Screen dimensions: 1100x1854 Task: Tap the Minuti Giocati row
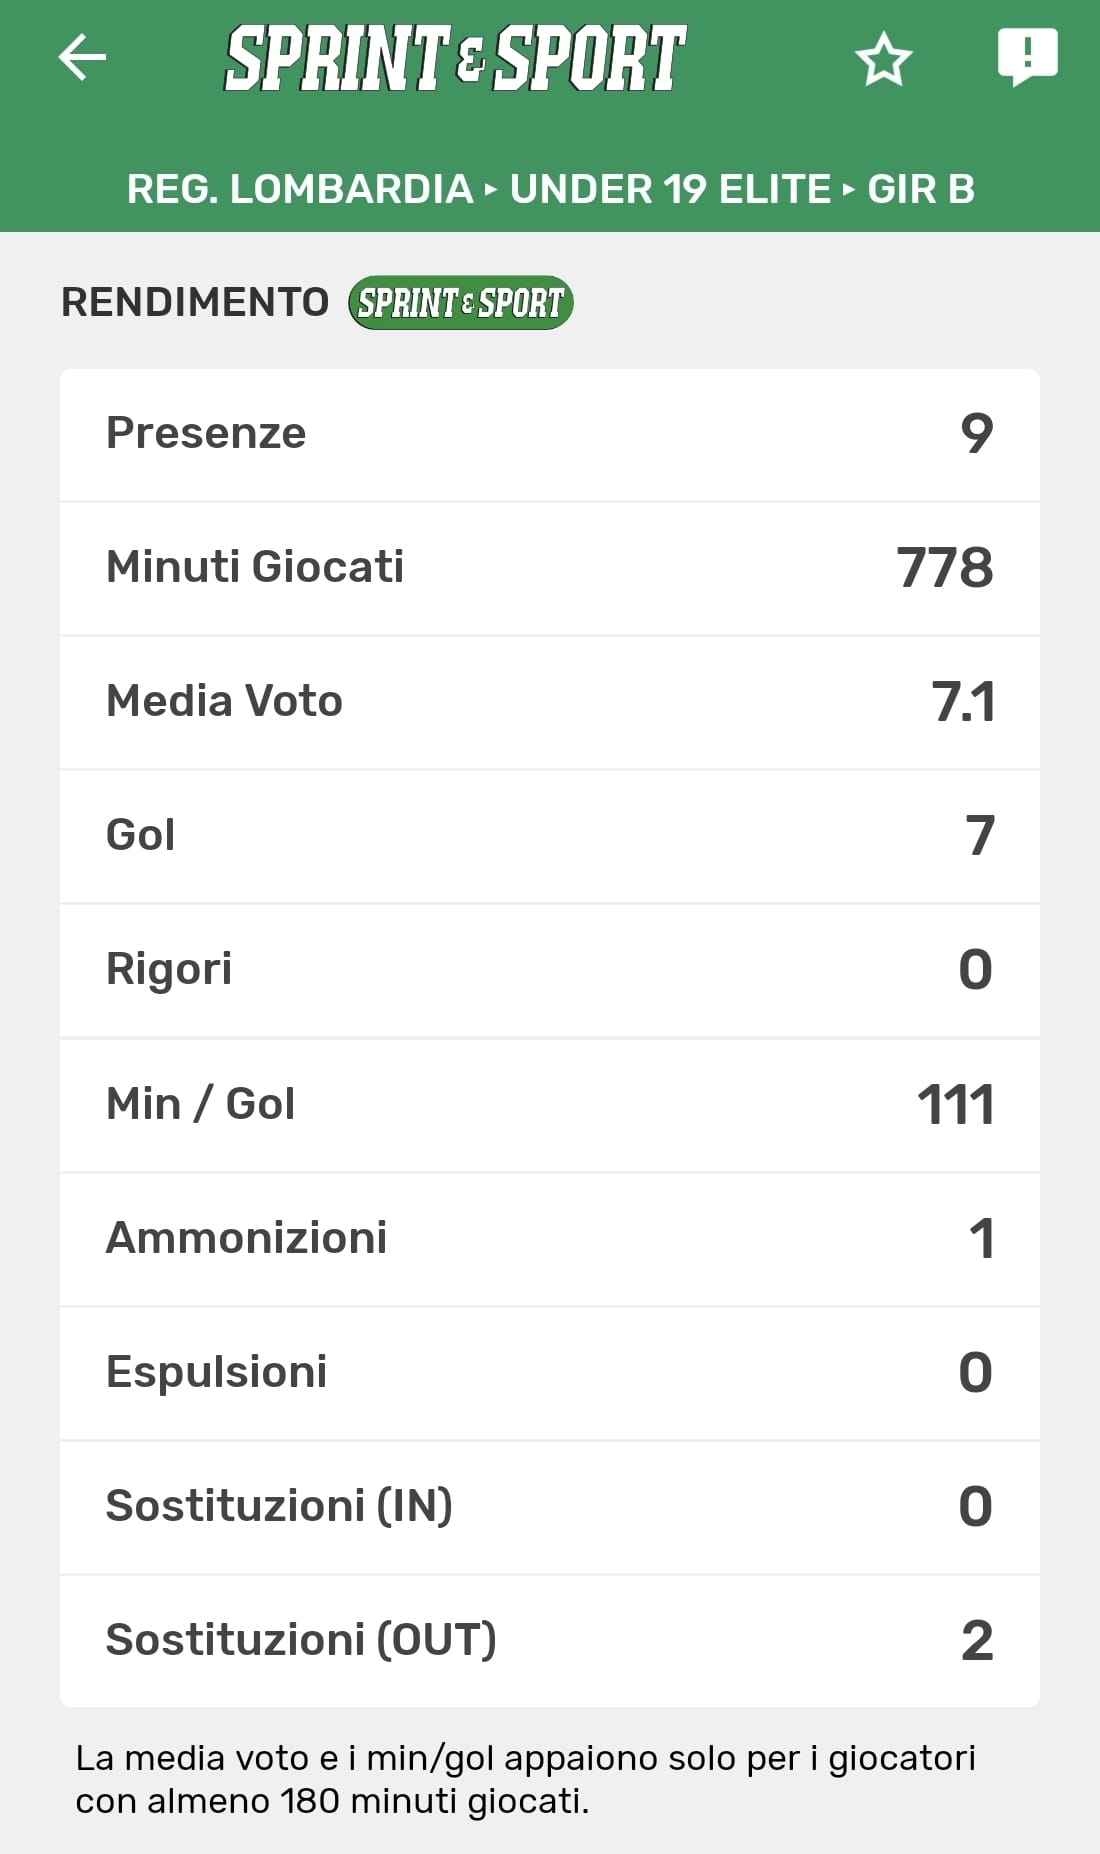[x=550, y=568]
